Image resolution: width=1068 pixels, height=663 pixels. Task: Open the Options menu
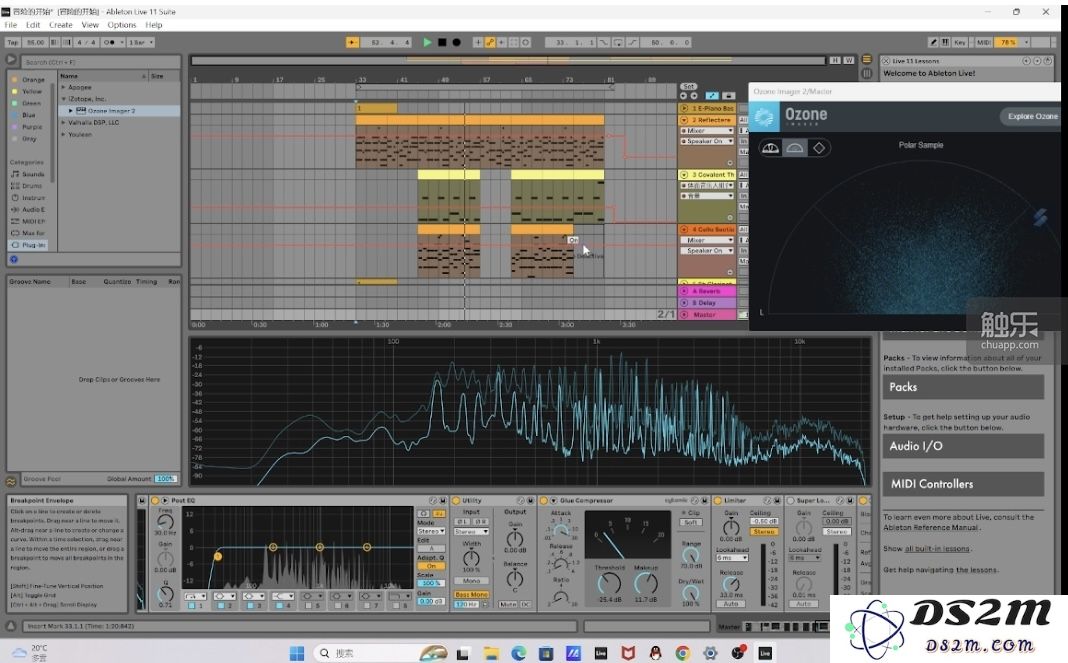(122, 25)
